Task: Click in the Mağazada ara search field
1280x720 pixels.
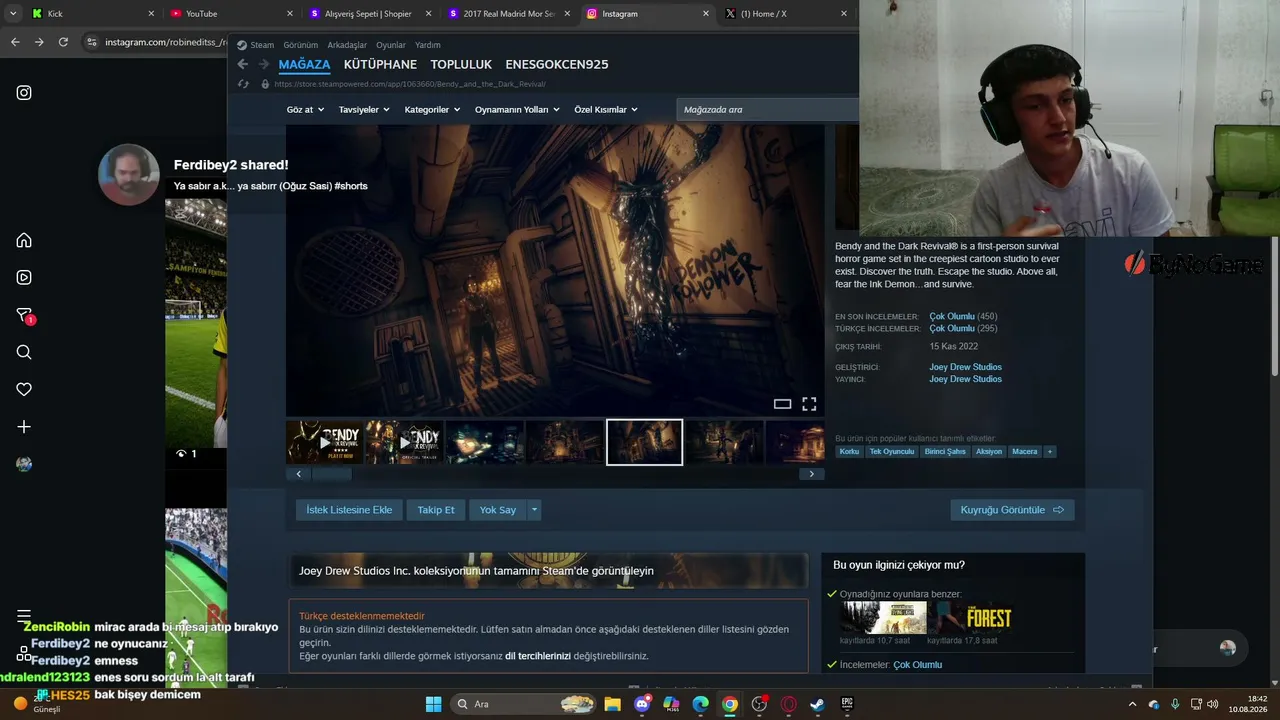Action: click(767, 110)
